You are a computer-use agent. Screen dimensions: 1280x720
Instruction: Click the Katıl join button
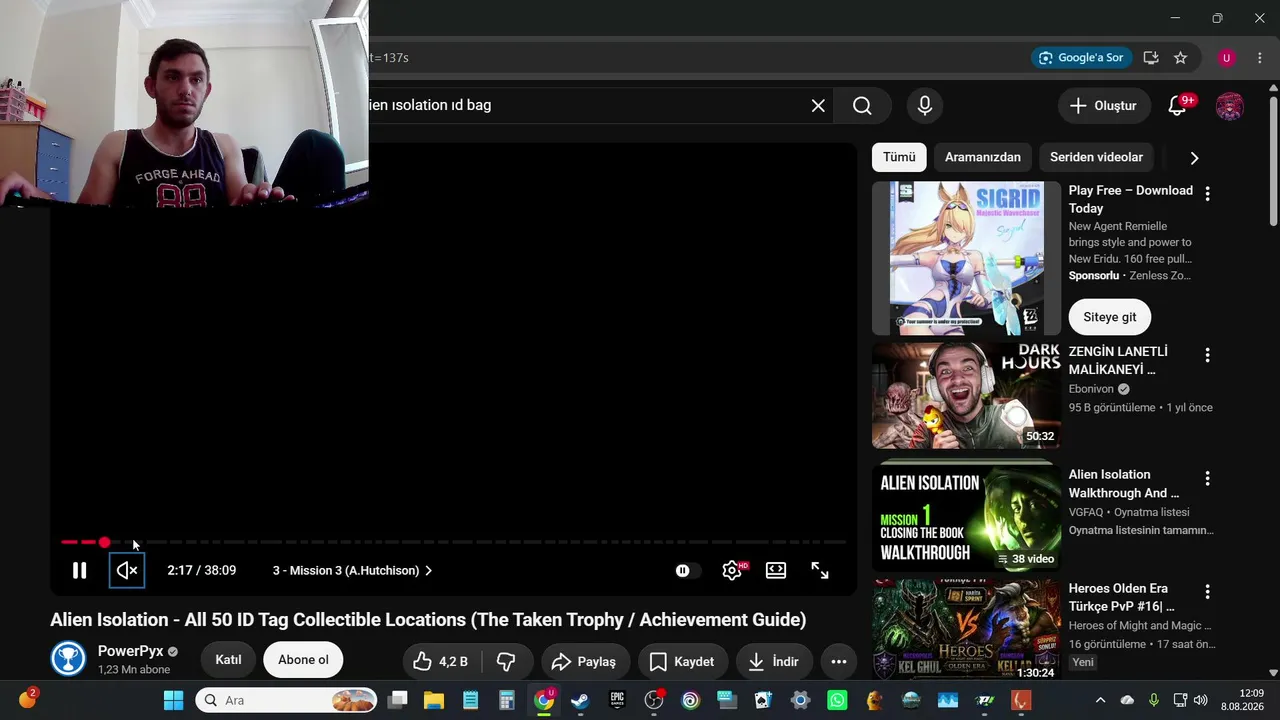click(x=228, y=660)
